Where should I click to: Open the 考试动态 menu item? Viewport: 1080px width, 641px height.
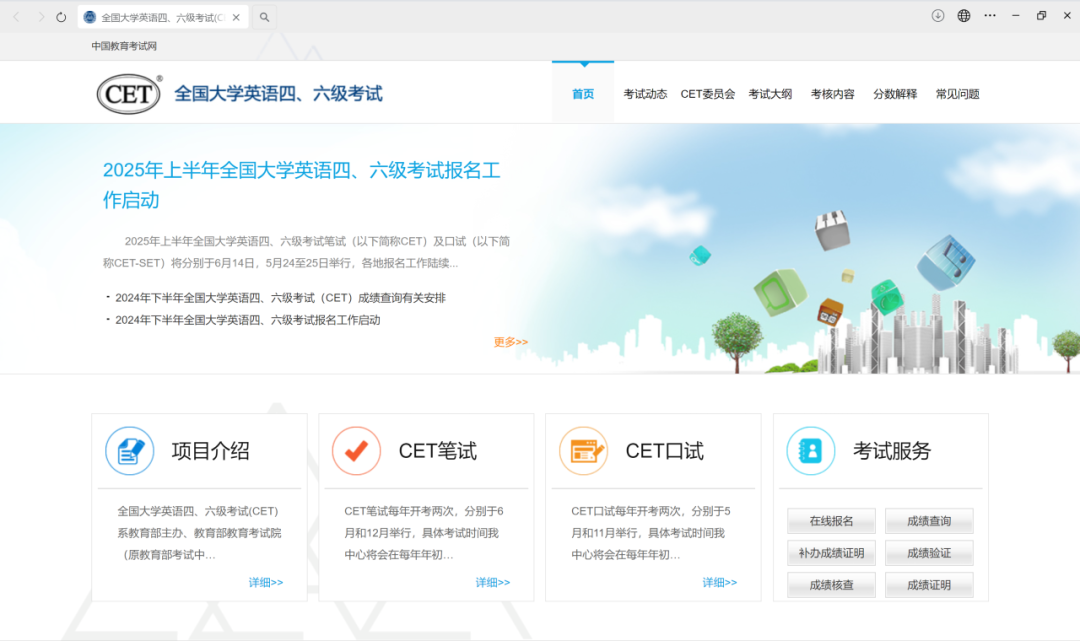(x=645, y=92)
